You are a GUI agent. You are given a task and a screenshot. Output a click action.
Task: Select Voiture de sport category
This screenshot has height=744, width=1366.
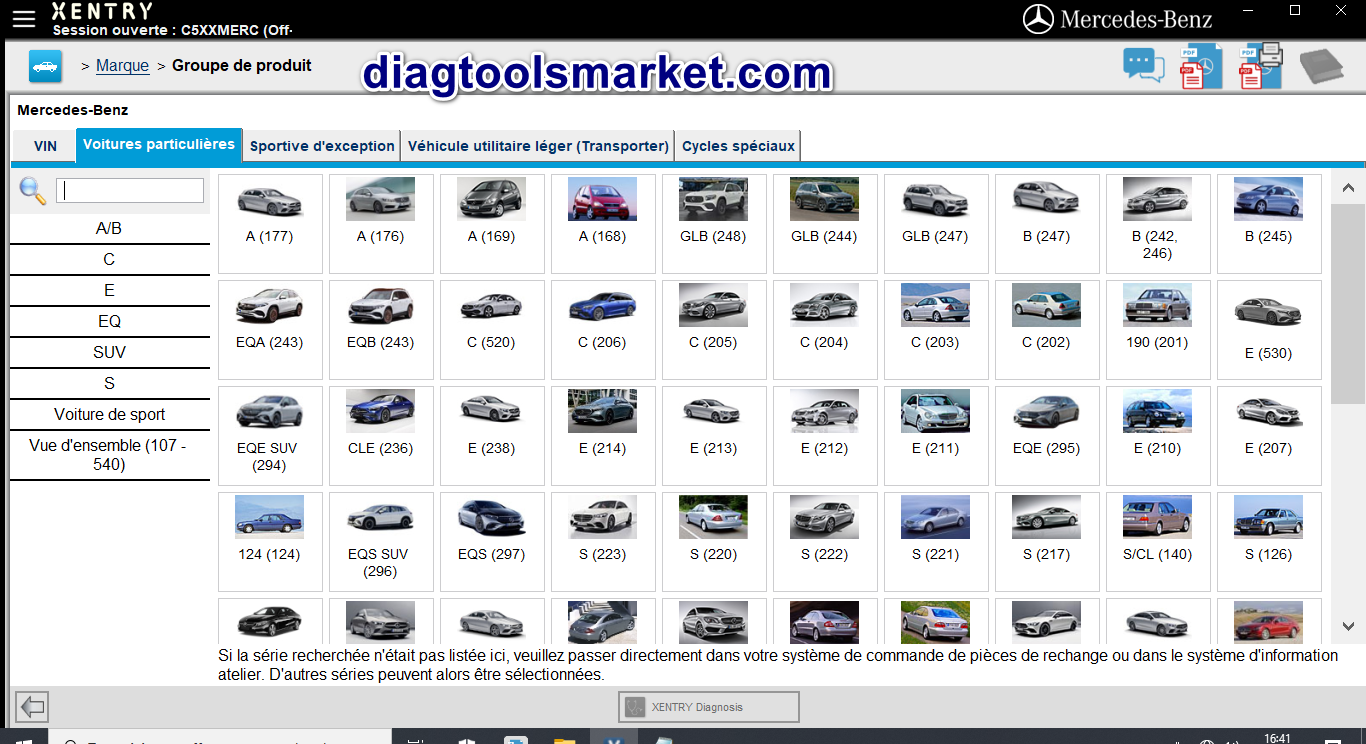pos(110,414)
